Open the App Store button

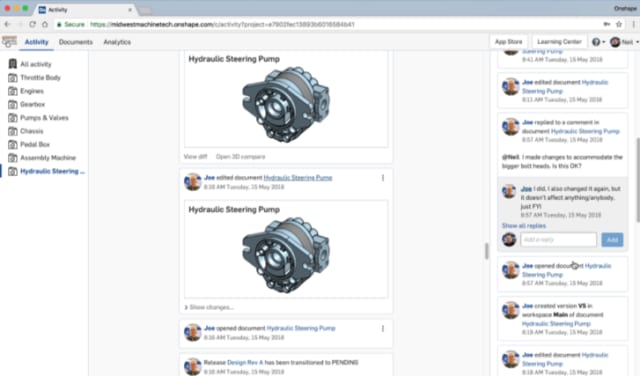click(x=508, y=42)
